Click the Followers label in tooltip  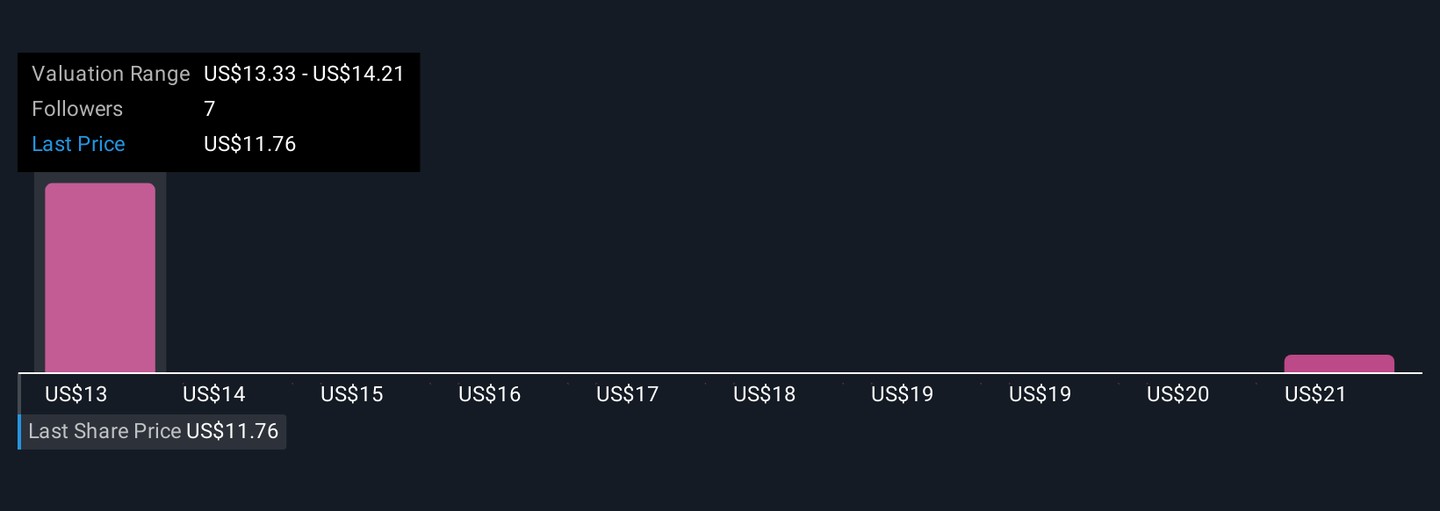pyautogui.click(x=77, y=109)
